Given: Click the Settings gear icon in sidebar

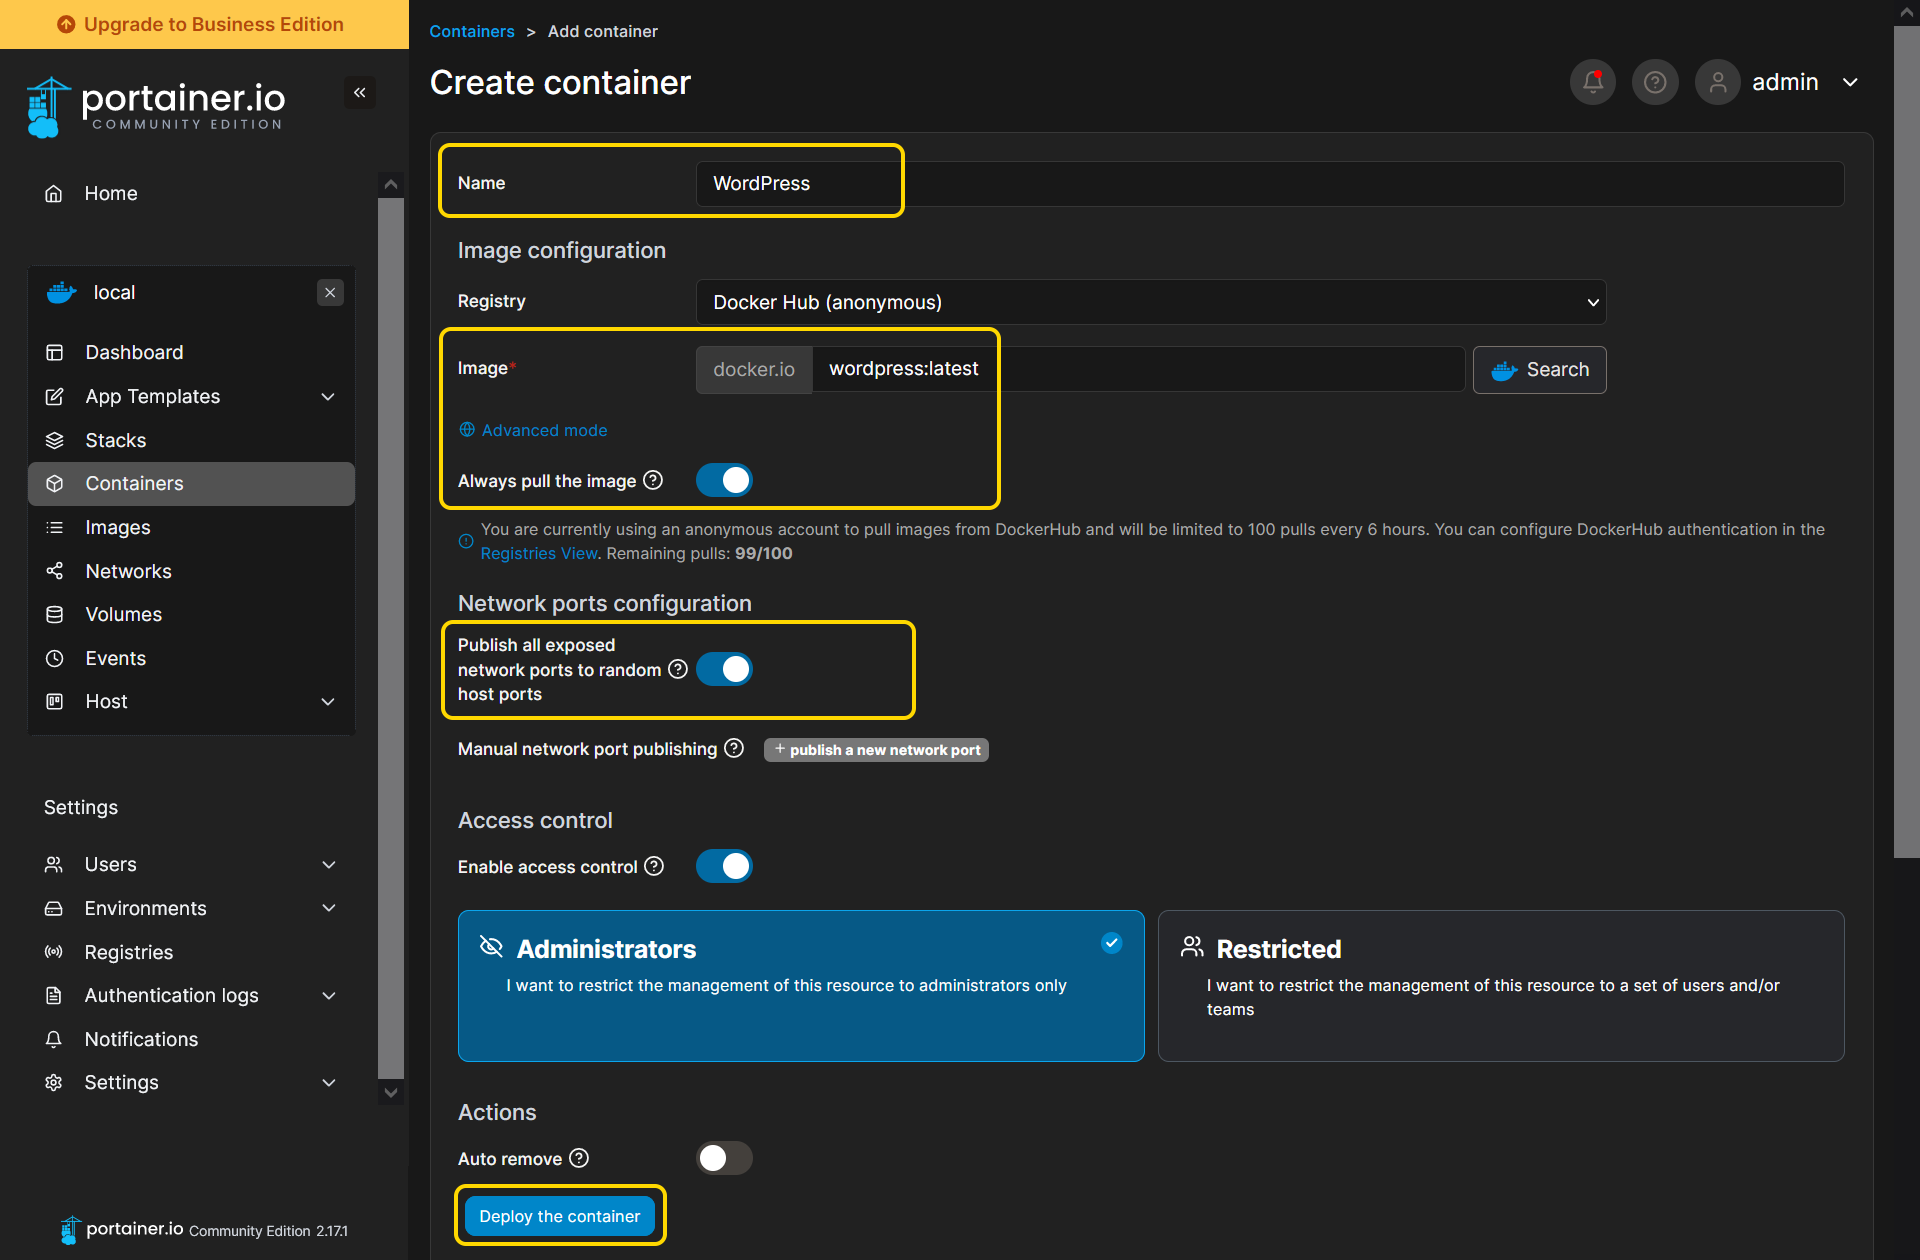Looking at the screenshot, I should pos(54,1083).
